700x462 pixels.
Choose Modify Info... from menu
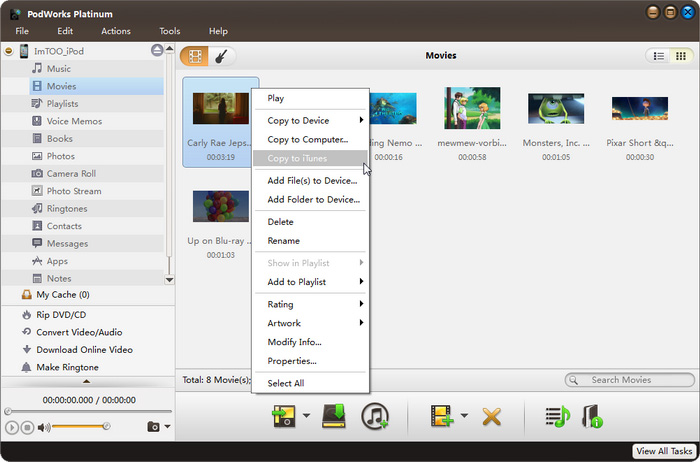click(x=310, y=342)
